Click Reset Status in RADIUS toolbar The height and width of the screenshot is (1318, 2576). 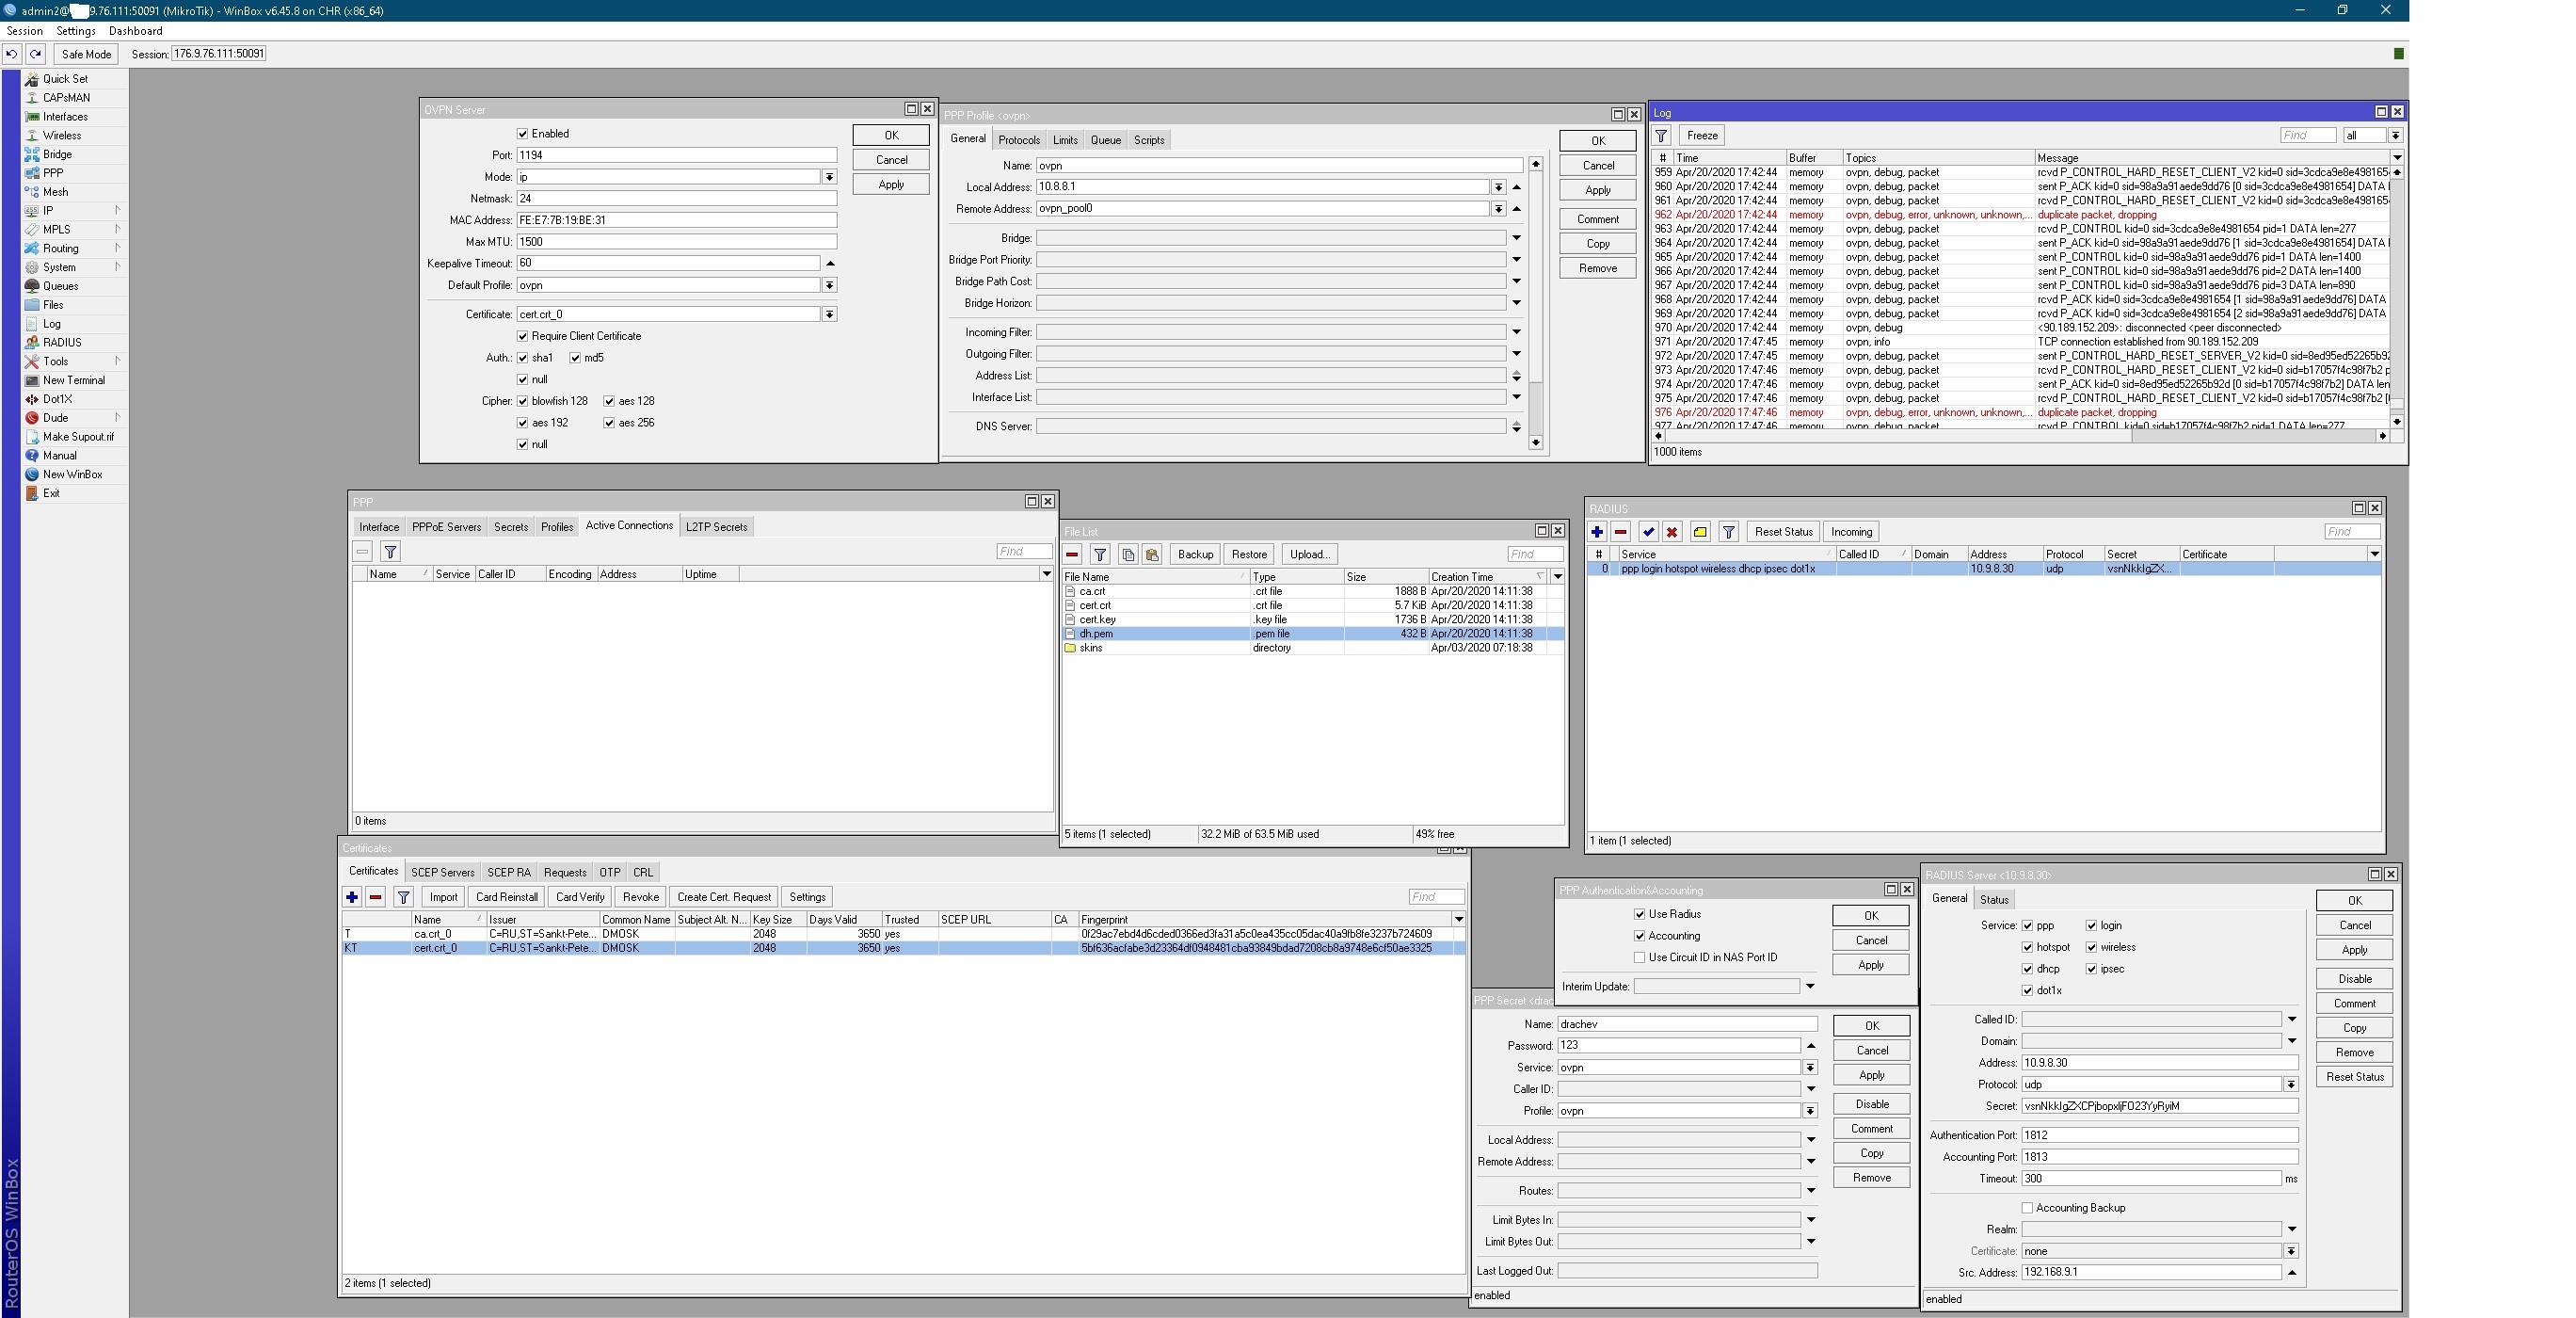pyautogui.click(x=1783, y=532)
